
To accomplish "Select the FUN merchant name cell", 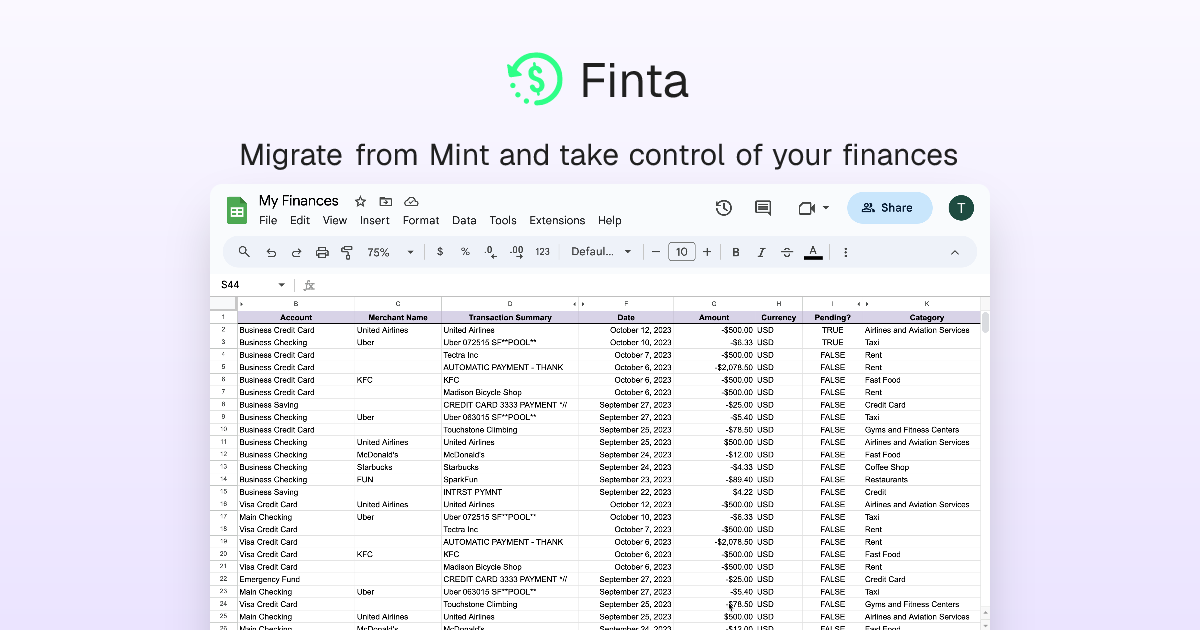I will [x=398, y=479].
